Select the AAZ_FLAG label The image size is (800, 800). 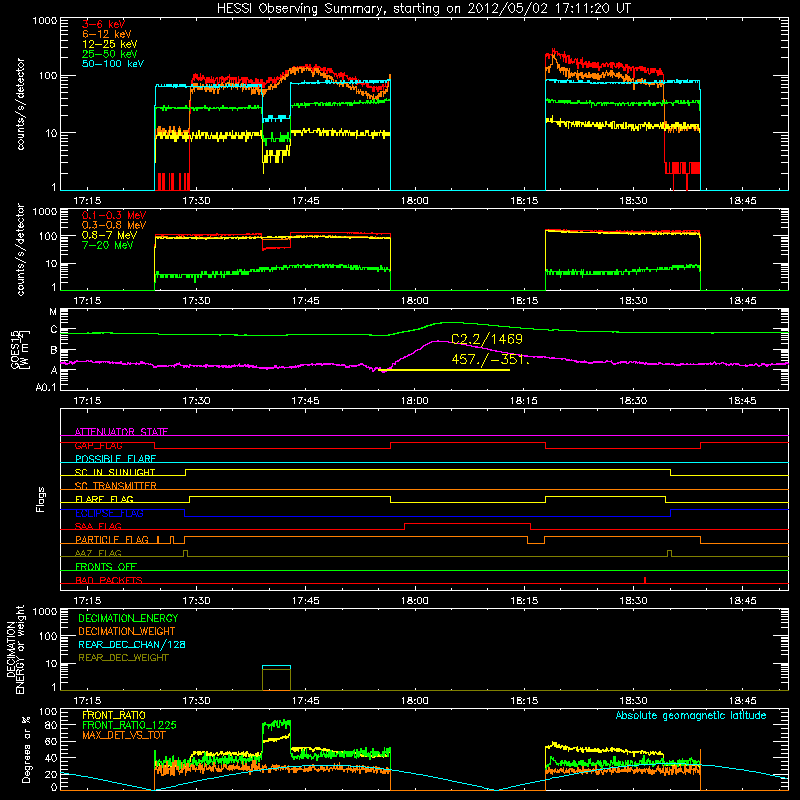pyautogui.click(x=98, y=553)
